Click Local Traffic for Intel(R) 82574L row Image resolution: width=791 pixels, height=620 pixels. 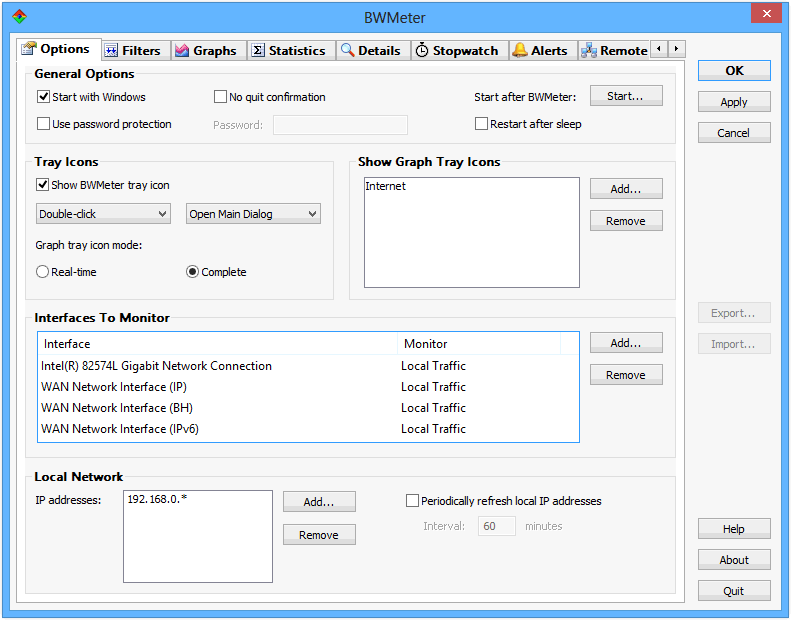tap(433, 366)
